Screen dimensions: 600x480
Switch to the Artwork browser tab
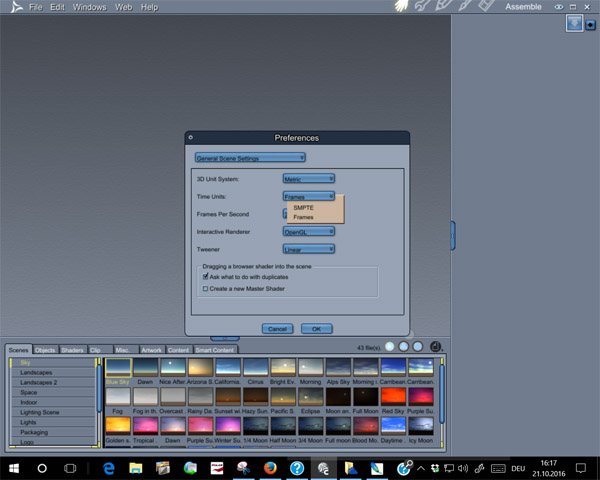coord(152,350)
